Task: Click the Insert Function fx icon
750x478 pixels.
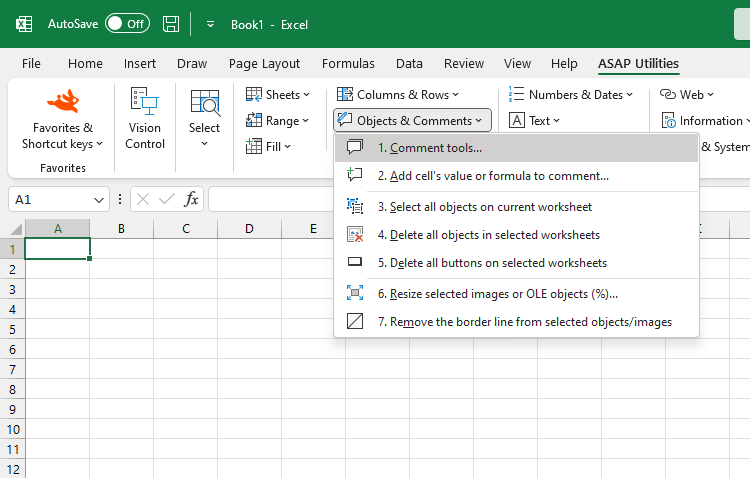Action: (191, 199)
